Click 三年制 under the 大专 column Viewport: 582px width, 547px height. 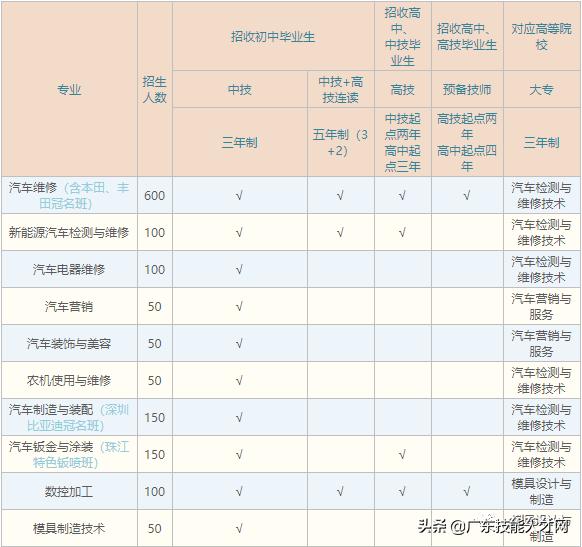pyautogui.click(x=542, y=143)
